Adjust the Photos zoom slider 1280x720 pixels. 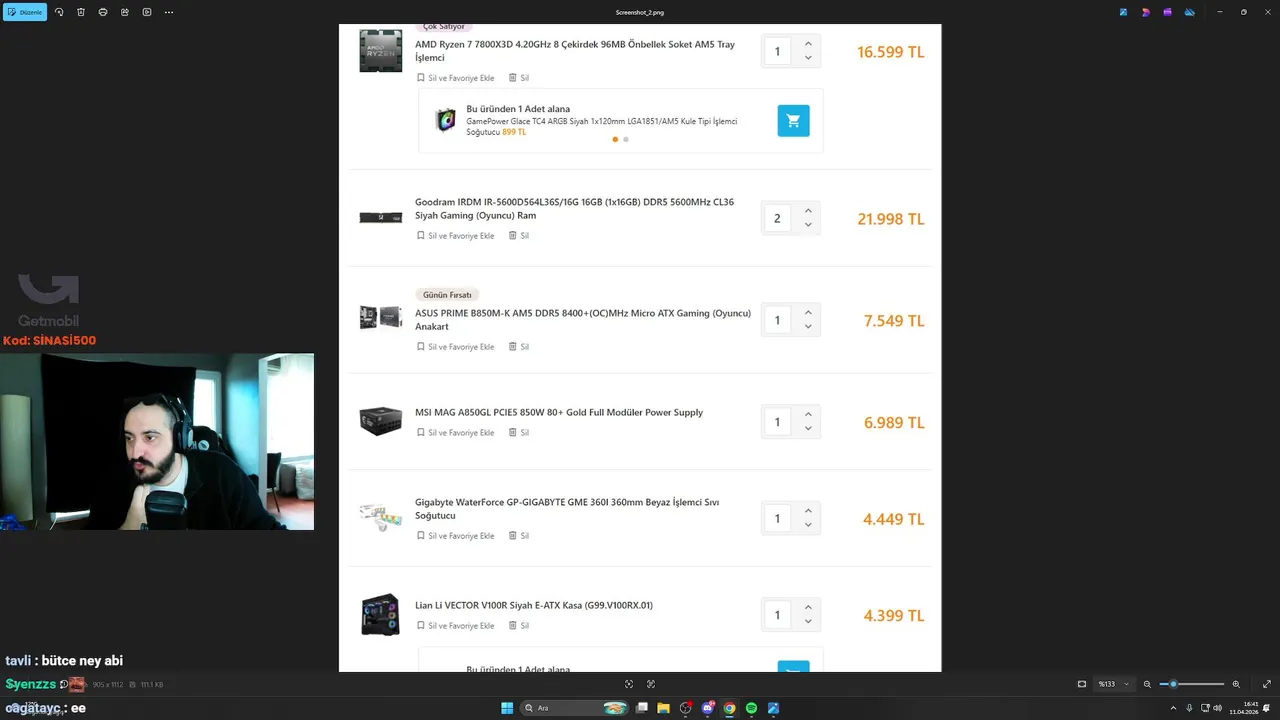(x=1192, y=684)
